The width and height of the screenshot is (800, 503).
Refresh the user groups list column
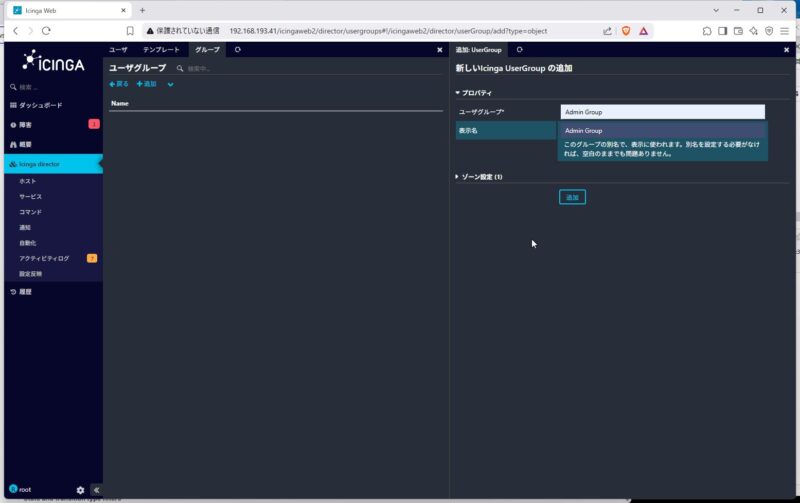237,49
